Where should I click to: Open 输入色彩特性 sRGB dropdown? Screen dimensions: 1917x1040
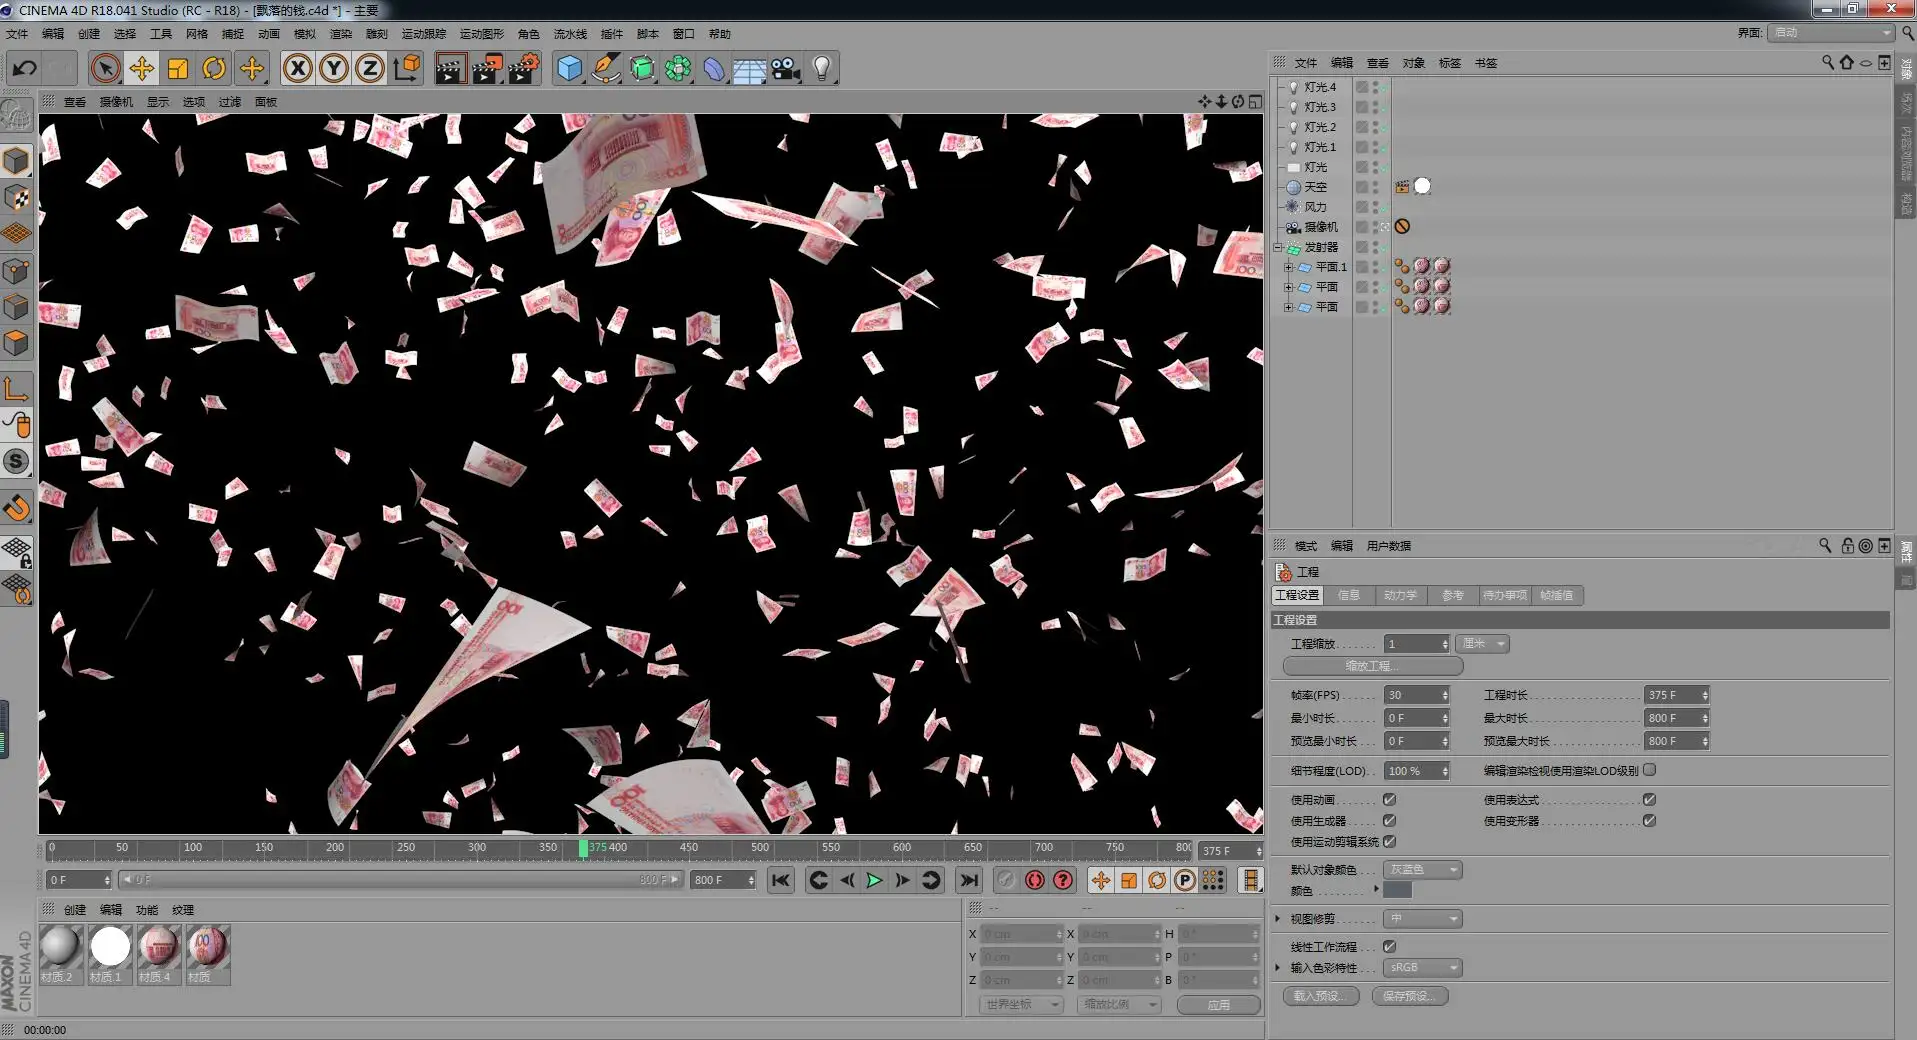coord(1423,968)
